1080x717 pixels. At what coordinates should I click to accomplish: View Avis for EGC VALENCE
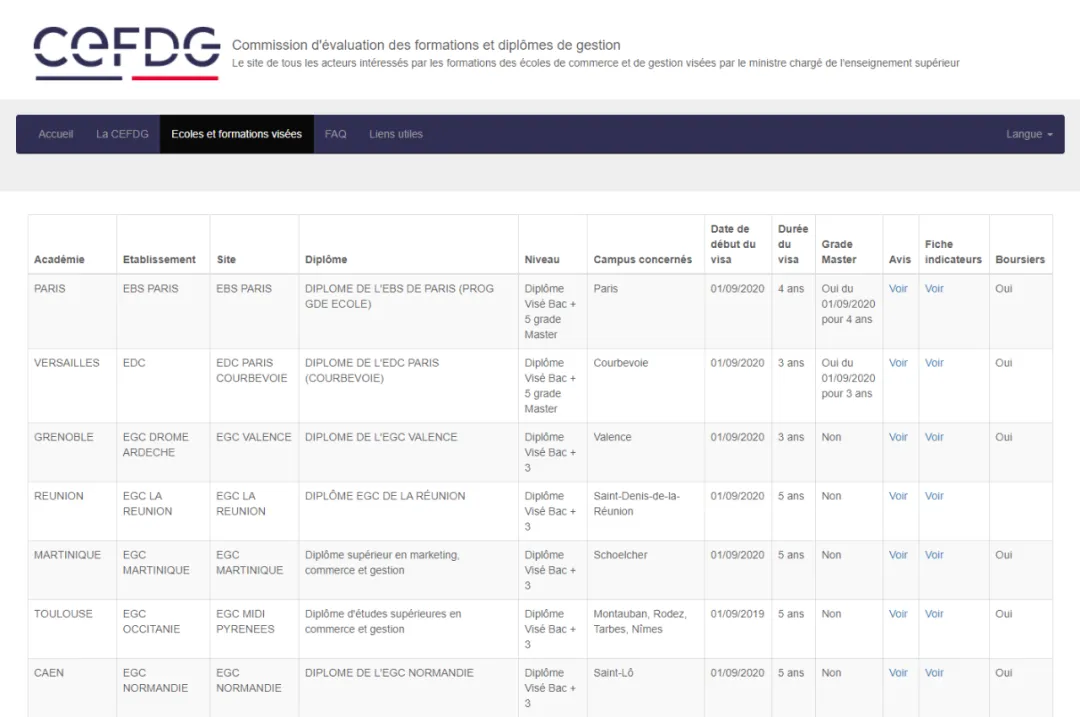coord(897,437)
